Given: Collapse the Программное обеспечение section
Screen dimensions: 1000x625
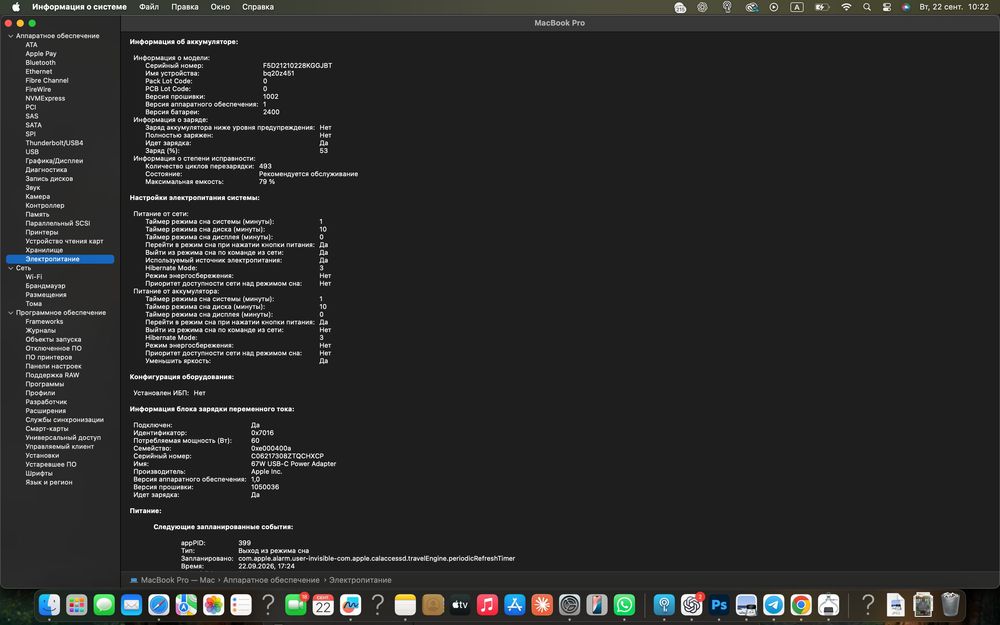Looking at the screenshot, I should coord(10,312).
